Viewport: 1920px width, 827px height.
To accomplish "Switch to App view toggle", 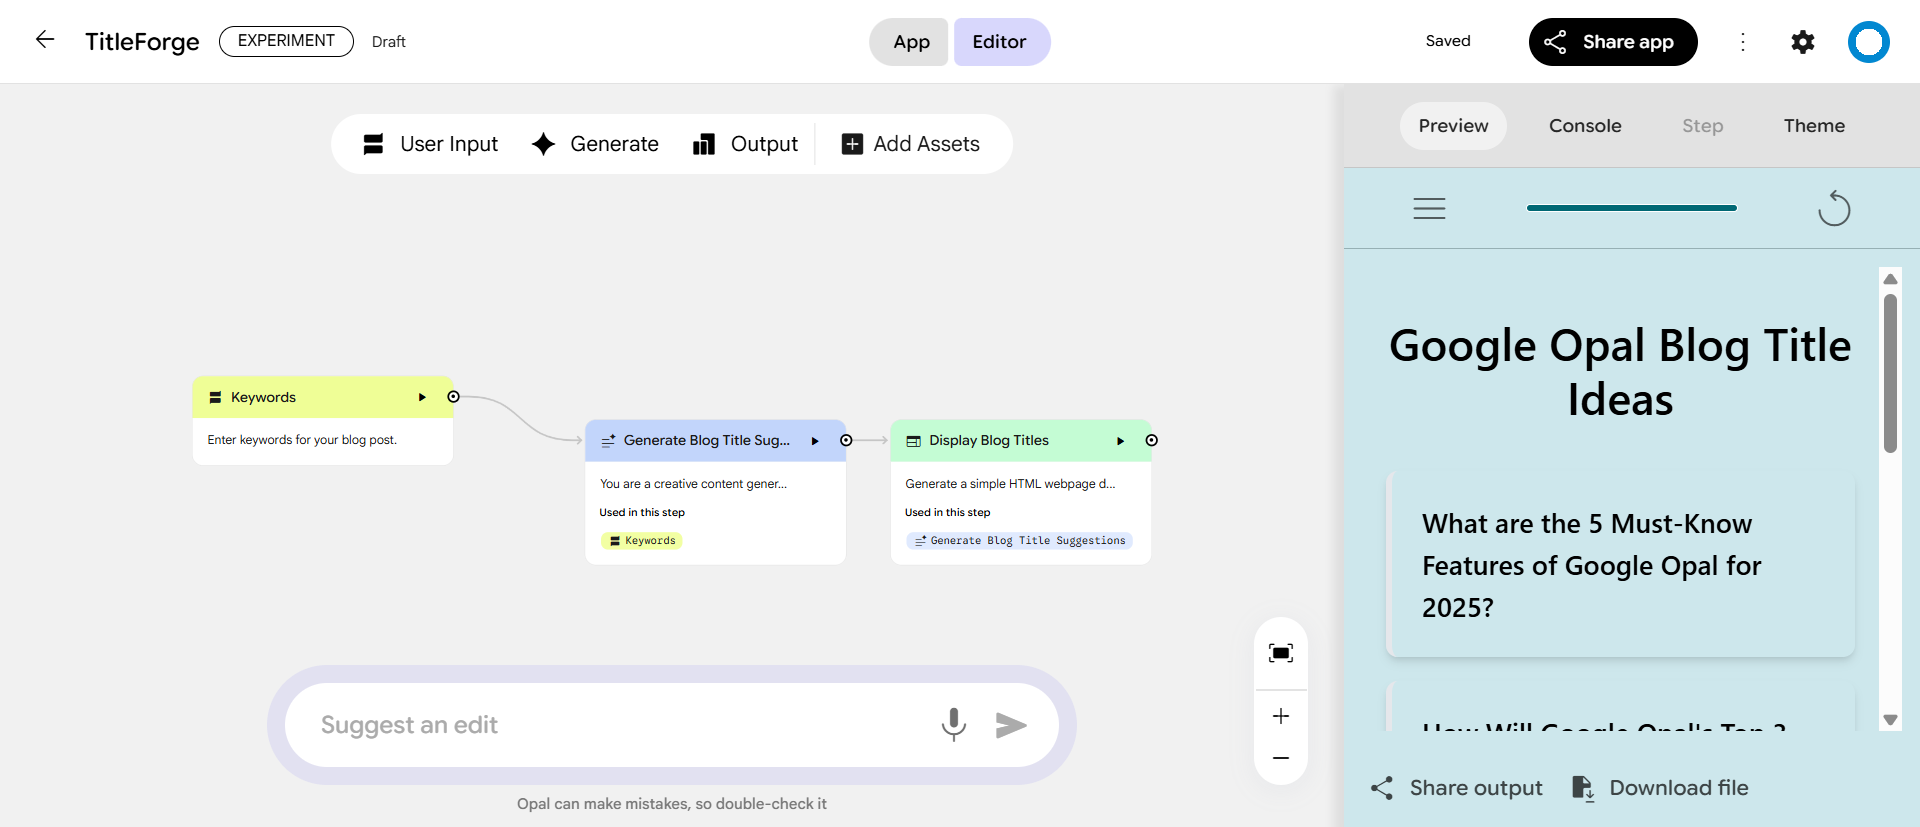I will pos(910,42).
